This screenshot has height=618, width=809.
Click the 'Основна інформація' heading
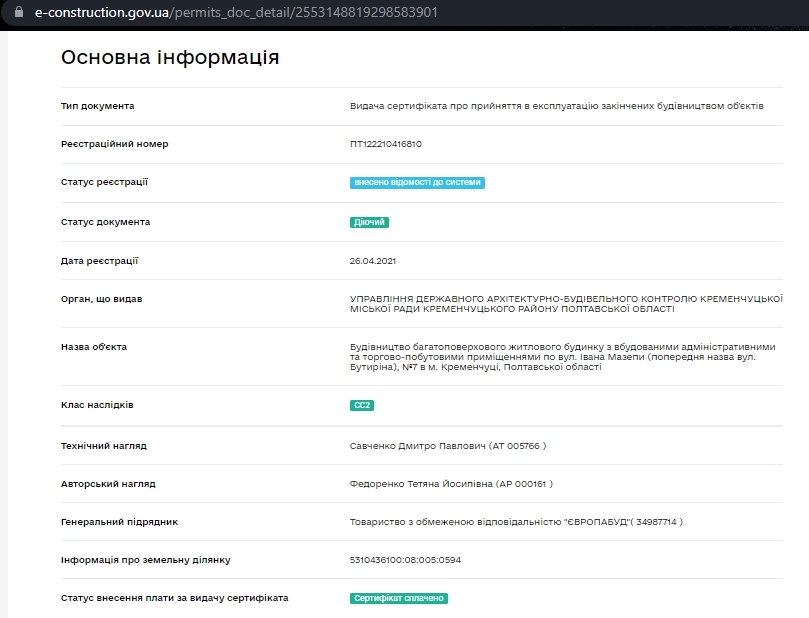click(x=170, y=57)
